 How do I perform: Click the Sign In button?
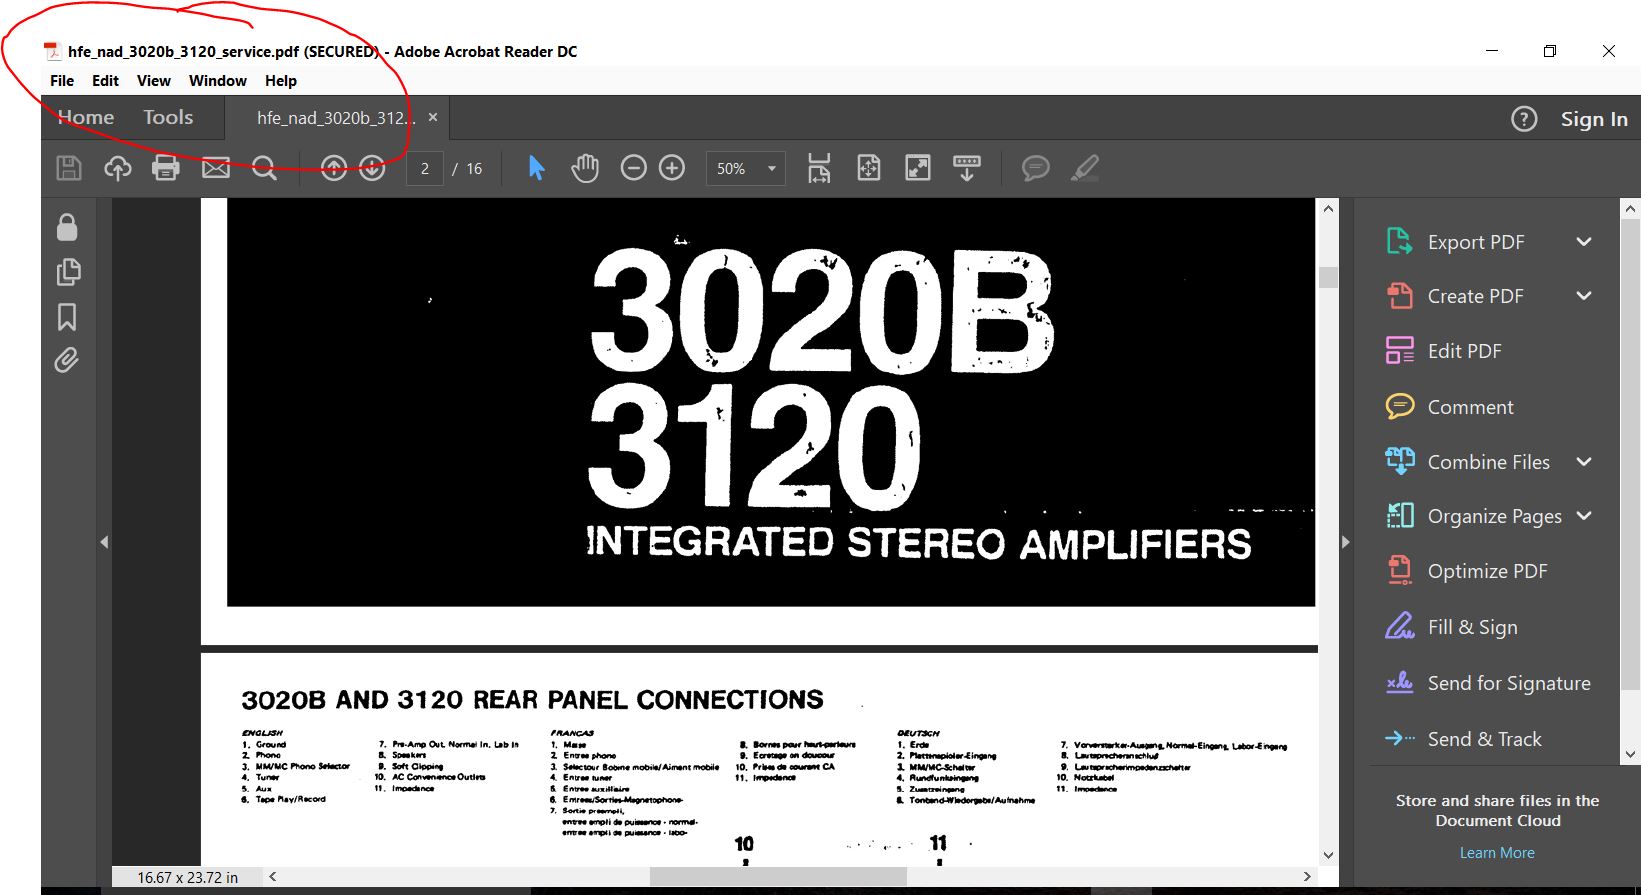pos(1594,119)
